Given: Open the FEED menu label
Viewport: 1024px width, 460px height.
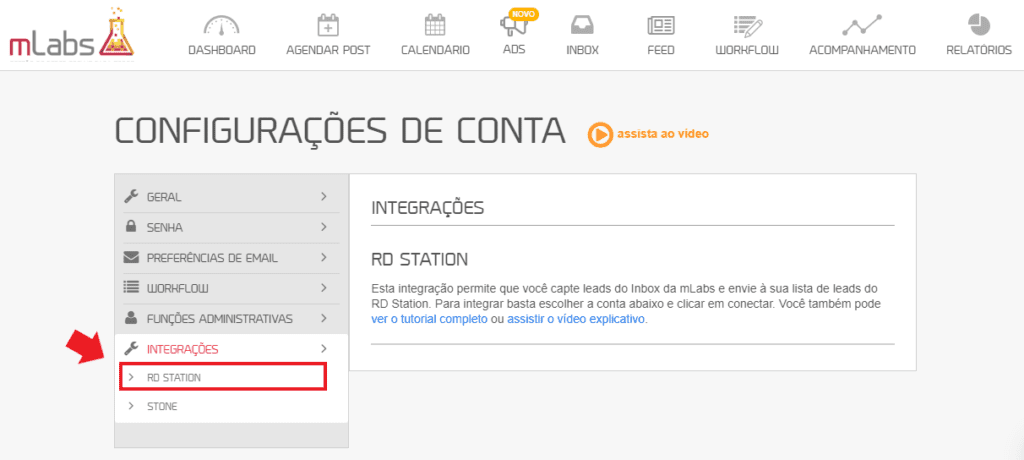Looking at the screenshot, I should pyautogui.click(x=661, y=50).
